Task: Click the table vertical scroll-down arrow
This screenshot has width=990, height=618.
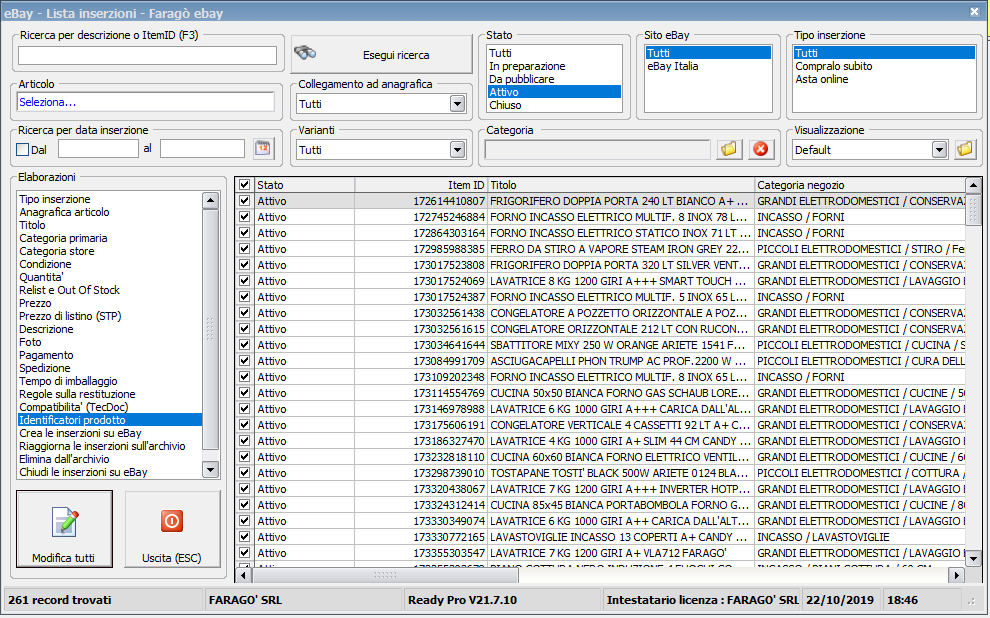Action: (x=973, y=558)
